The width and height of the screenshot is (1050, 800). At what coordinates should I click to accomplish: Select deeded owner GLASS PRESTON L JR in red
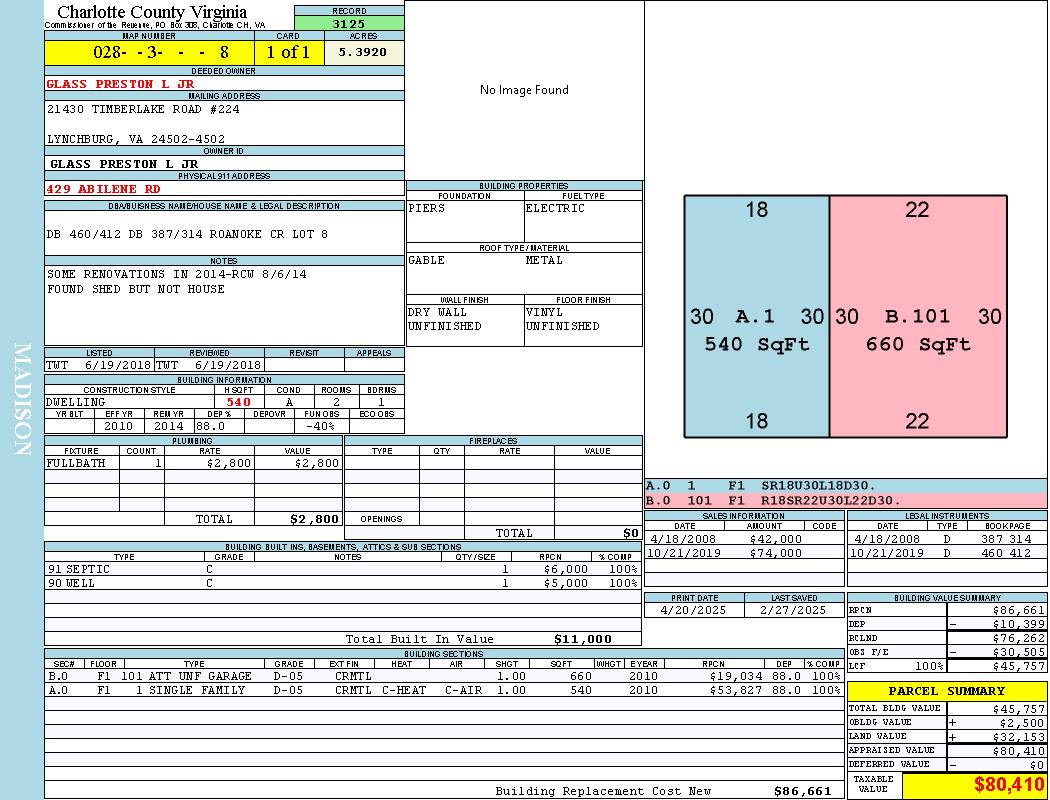tap(121, 84)
